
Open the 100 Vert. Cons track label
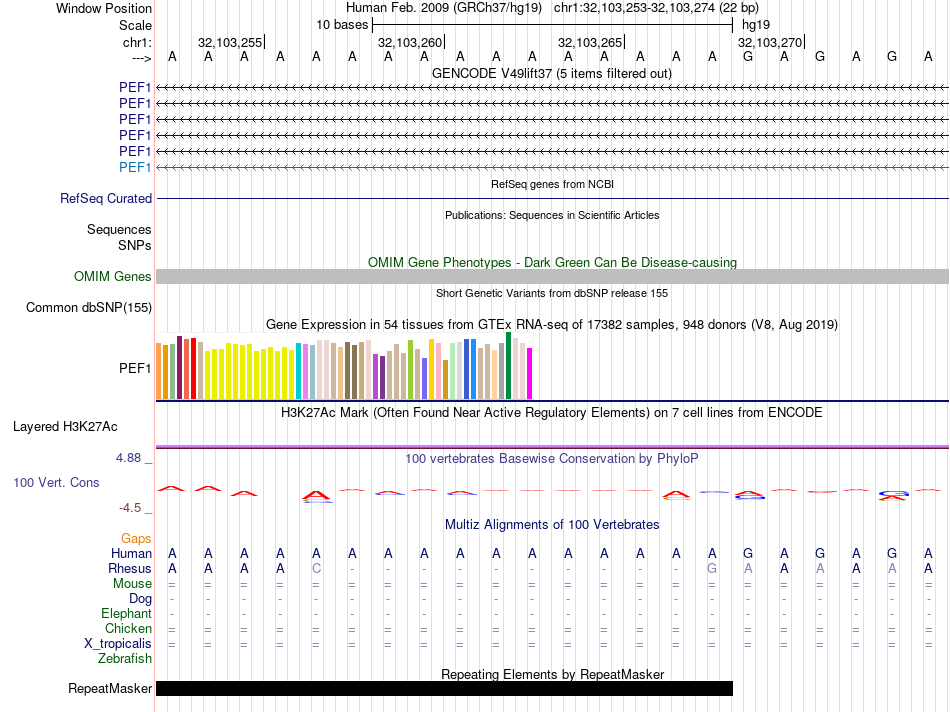[x=56, y=483]
